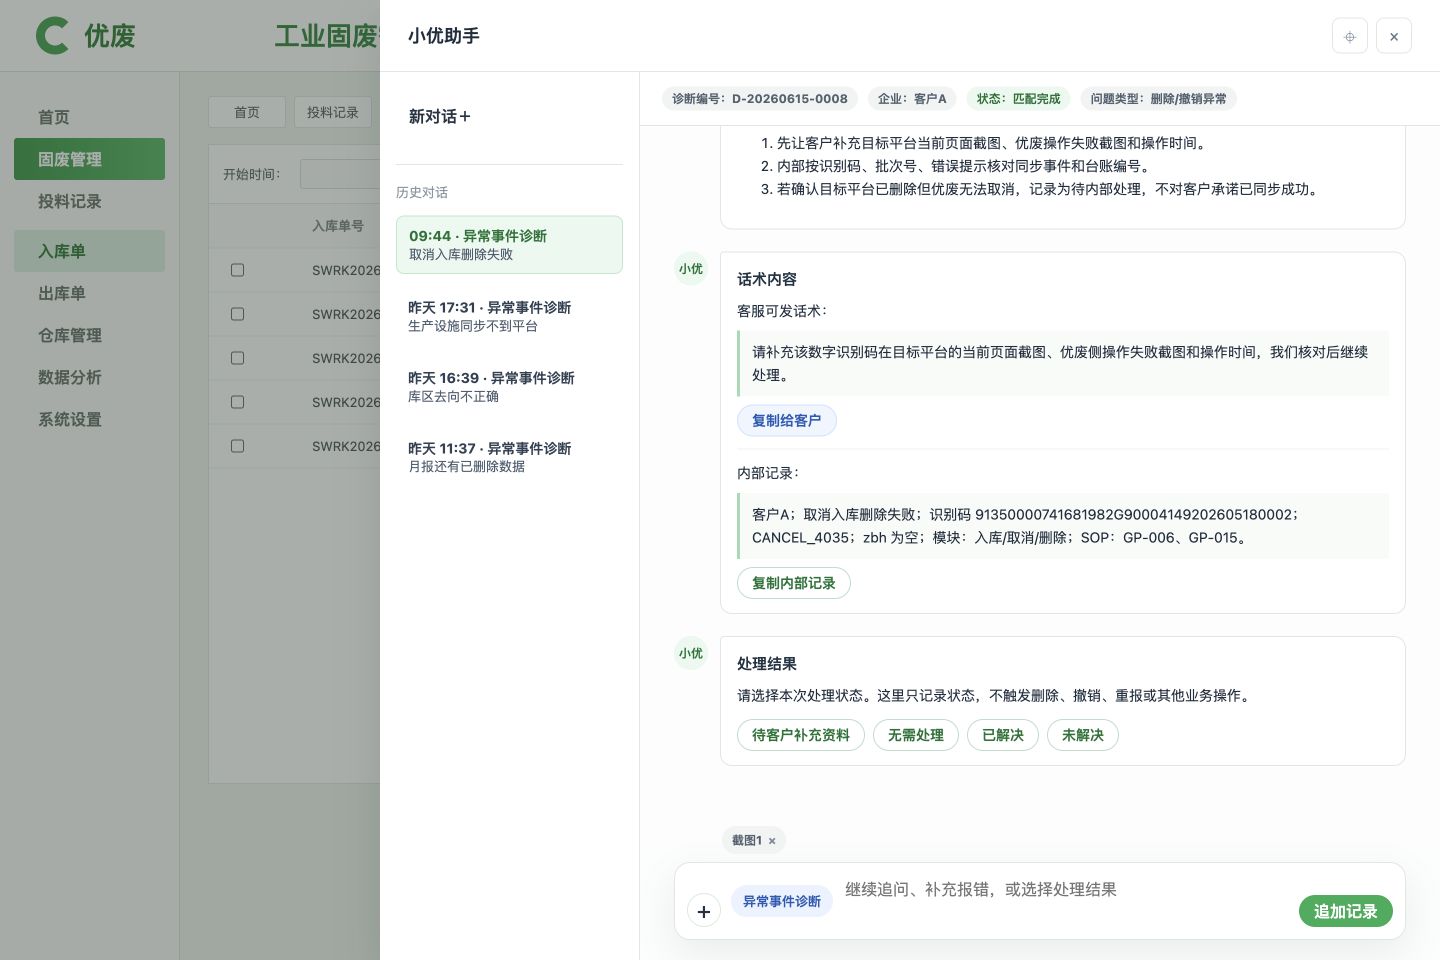Tick the fourth SWRK2026 row checkbox
Viewport: 1440px width, 960px height.
click(x=237, y=402)
